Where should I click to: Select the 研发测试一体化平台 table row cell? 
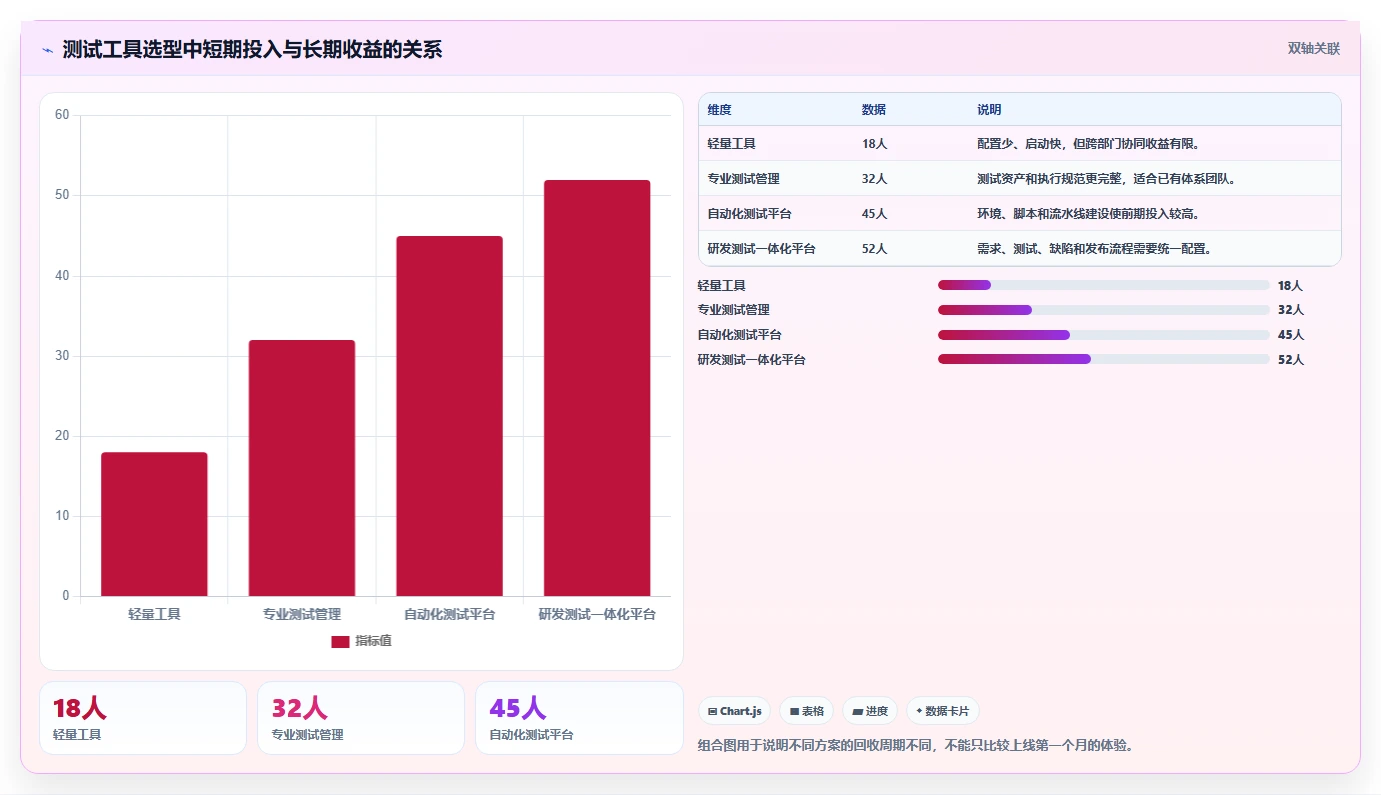tap(761, 249)
